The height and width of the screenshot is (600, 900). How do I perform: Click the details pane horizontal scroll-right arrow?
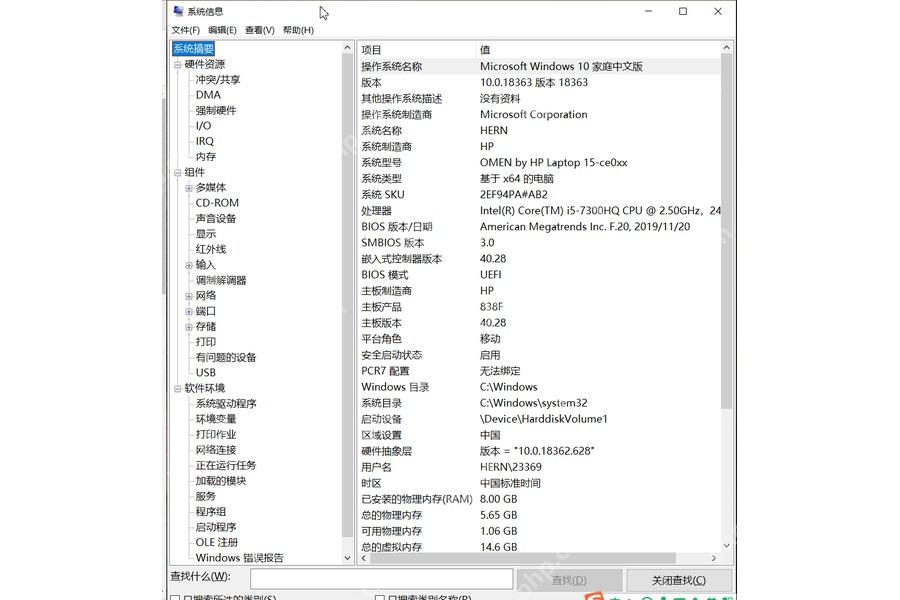tap(713, 558)
